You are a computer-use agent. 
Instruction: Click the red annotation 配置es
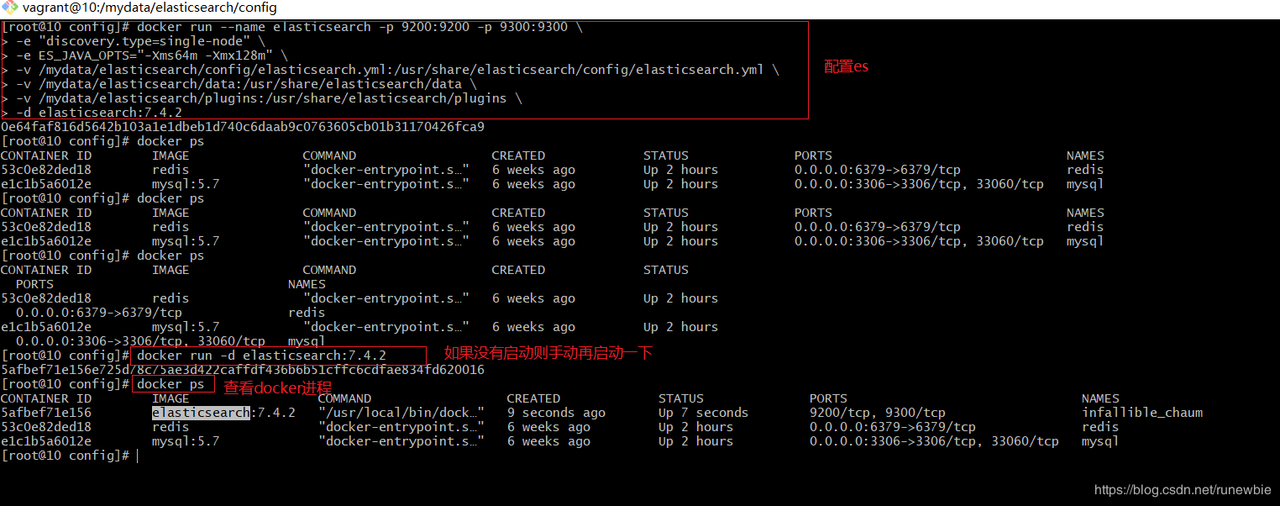(846, 67)
